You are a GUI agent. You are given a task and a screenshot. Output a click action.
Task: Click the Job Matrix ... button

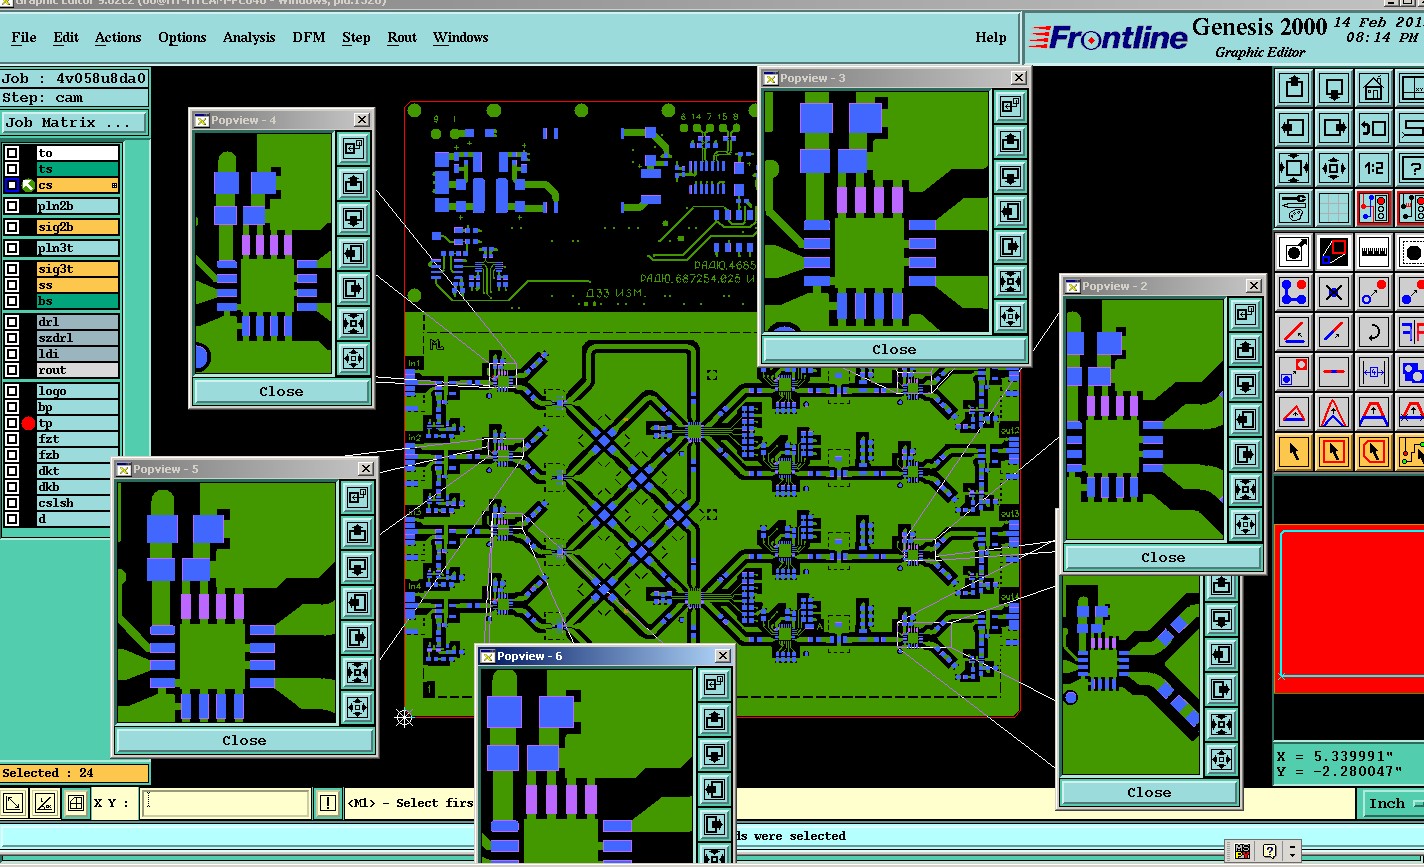[73, 122]
